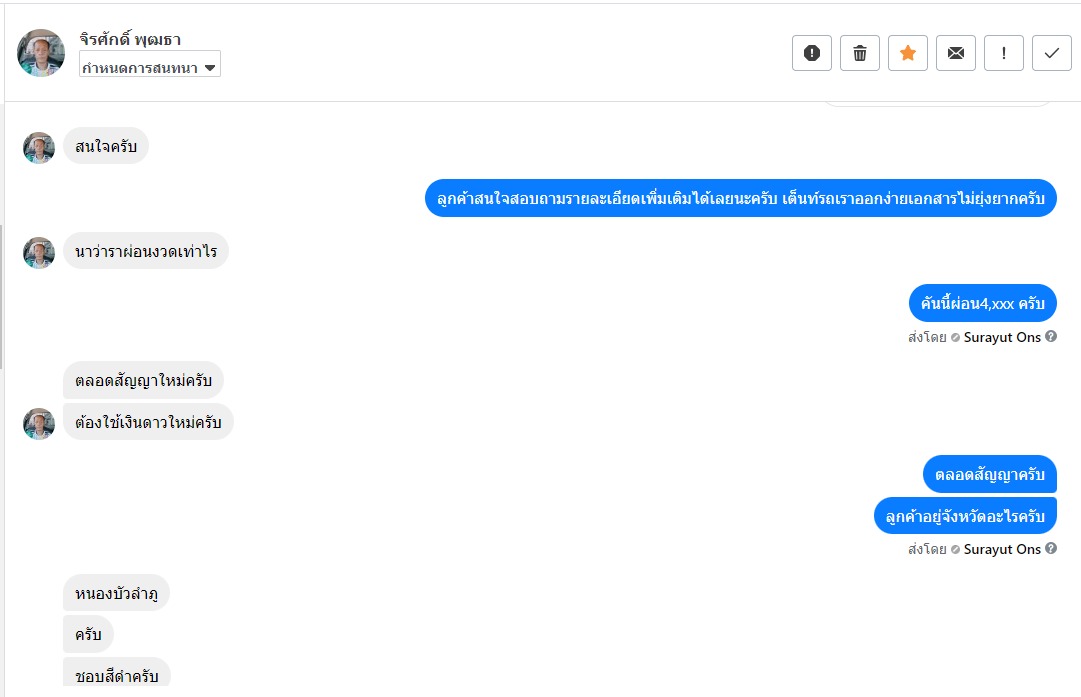Click help icon beside second Surayut Ons
This screenshot has width=1081, height=697.
click(1051, 549)
